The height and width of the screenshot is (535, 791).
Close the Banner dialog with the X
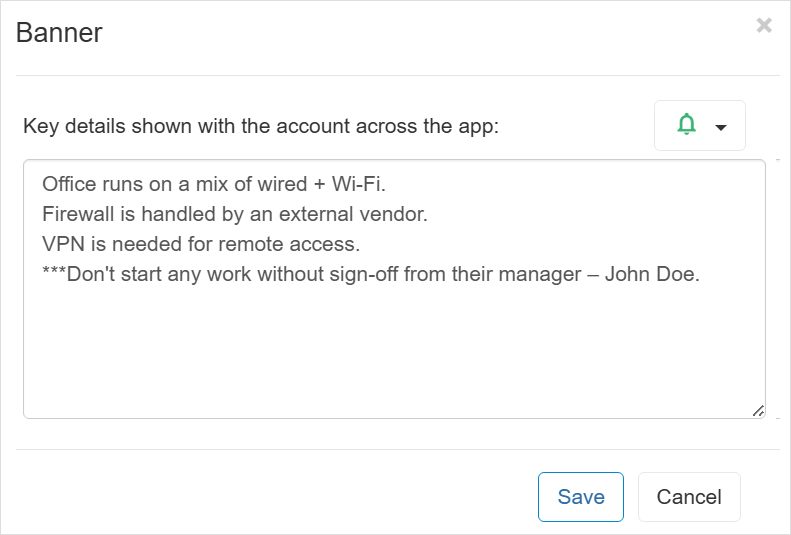tap(764, 25)
